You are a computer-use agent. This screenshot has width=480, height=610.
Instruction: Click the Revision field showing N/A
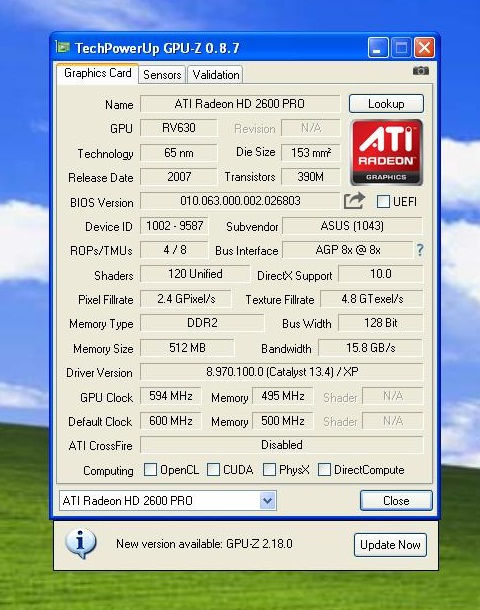coord(311,128)
